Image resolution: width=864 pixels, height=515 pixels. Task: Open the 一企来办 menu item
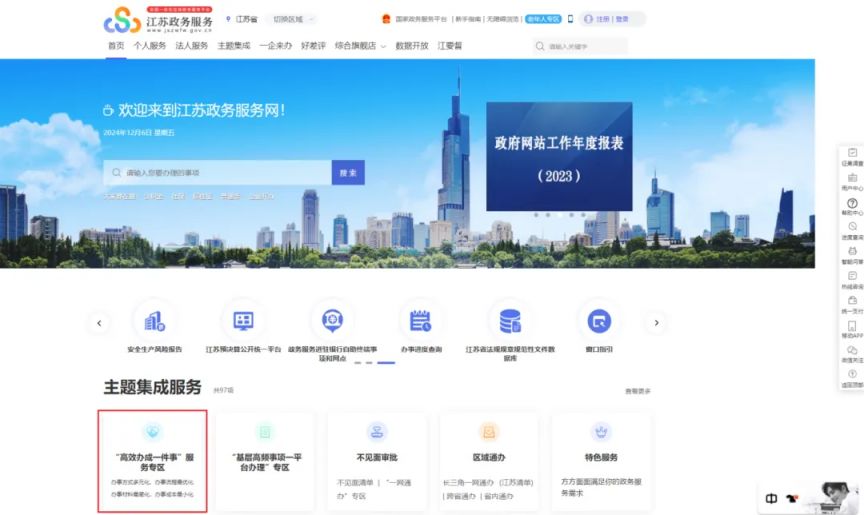[276, 46]
